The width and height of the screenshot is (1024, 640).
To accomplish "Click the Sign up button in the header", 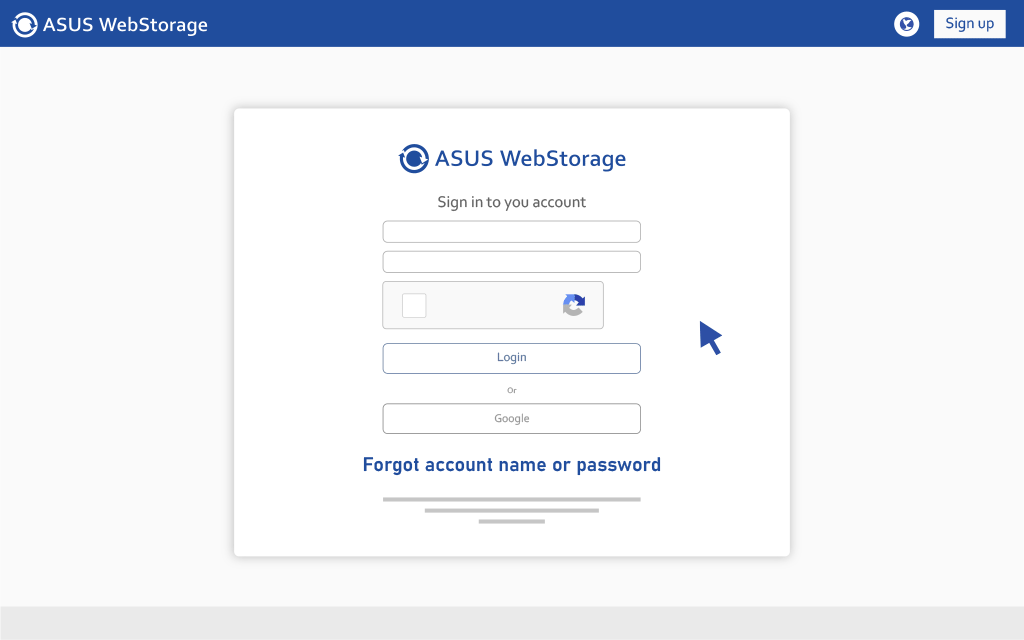I will pos(969,23).
